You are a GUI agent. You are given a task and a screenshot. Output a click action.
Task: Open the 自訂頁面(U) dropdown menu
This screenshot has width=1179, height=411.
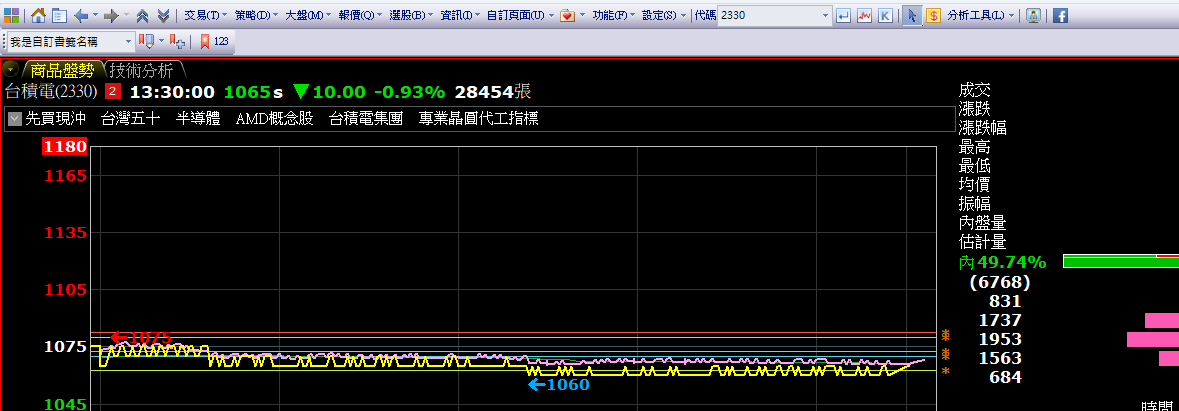pyautogui.click(x=520, y=15)
